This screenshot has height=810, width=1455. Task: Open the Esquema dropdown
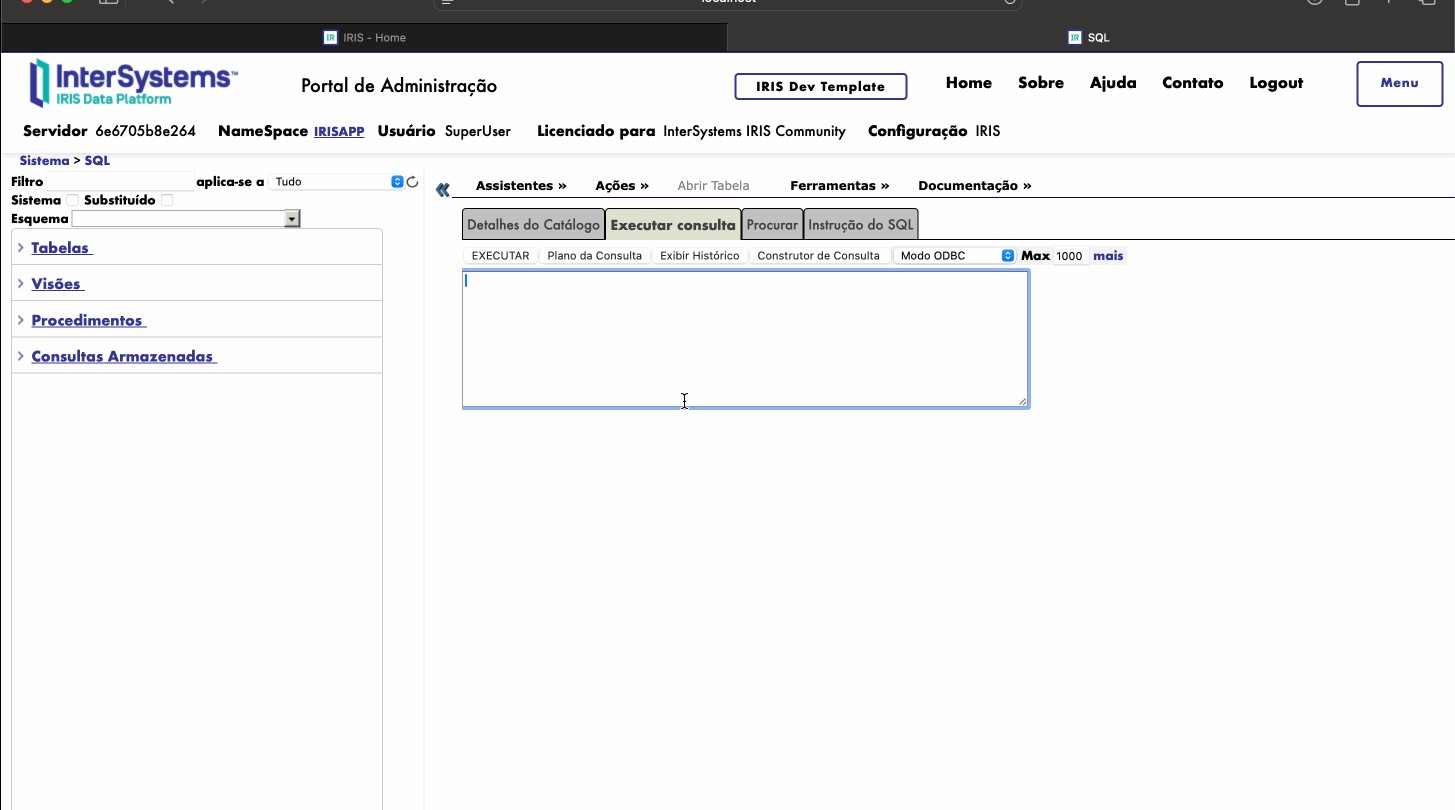pyautogui.click(x=186, y=218)
